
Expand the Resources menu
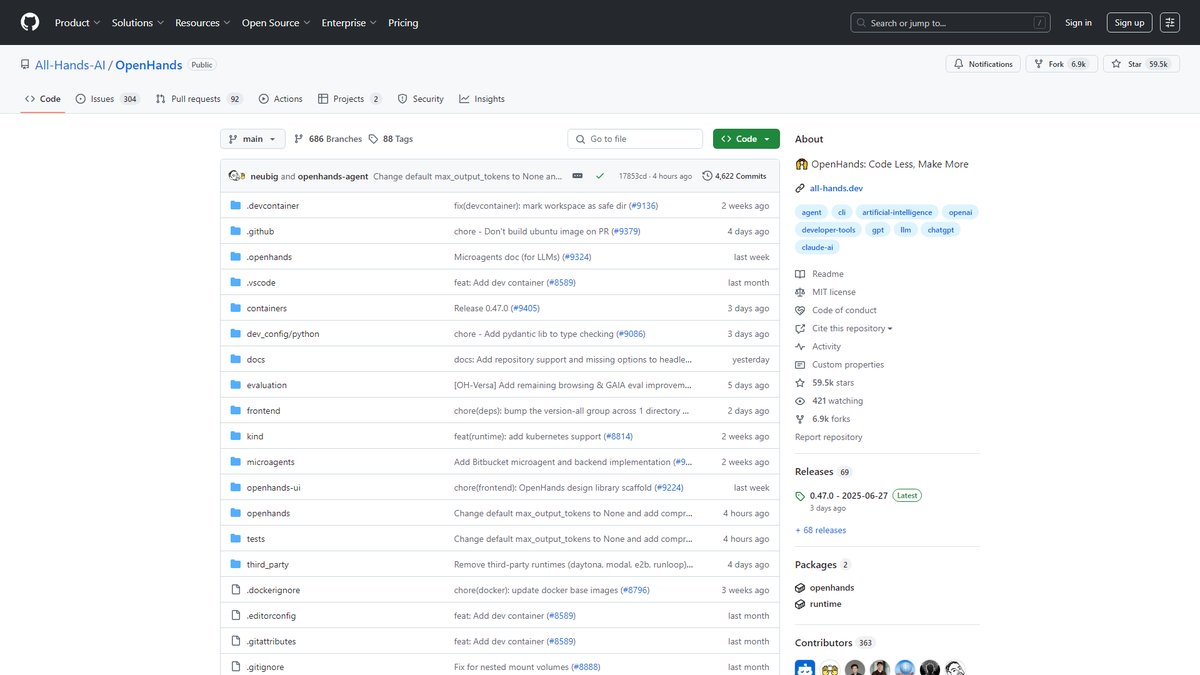pos(202,22)
